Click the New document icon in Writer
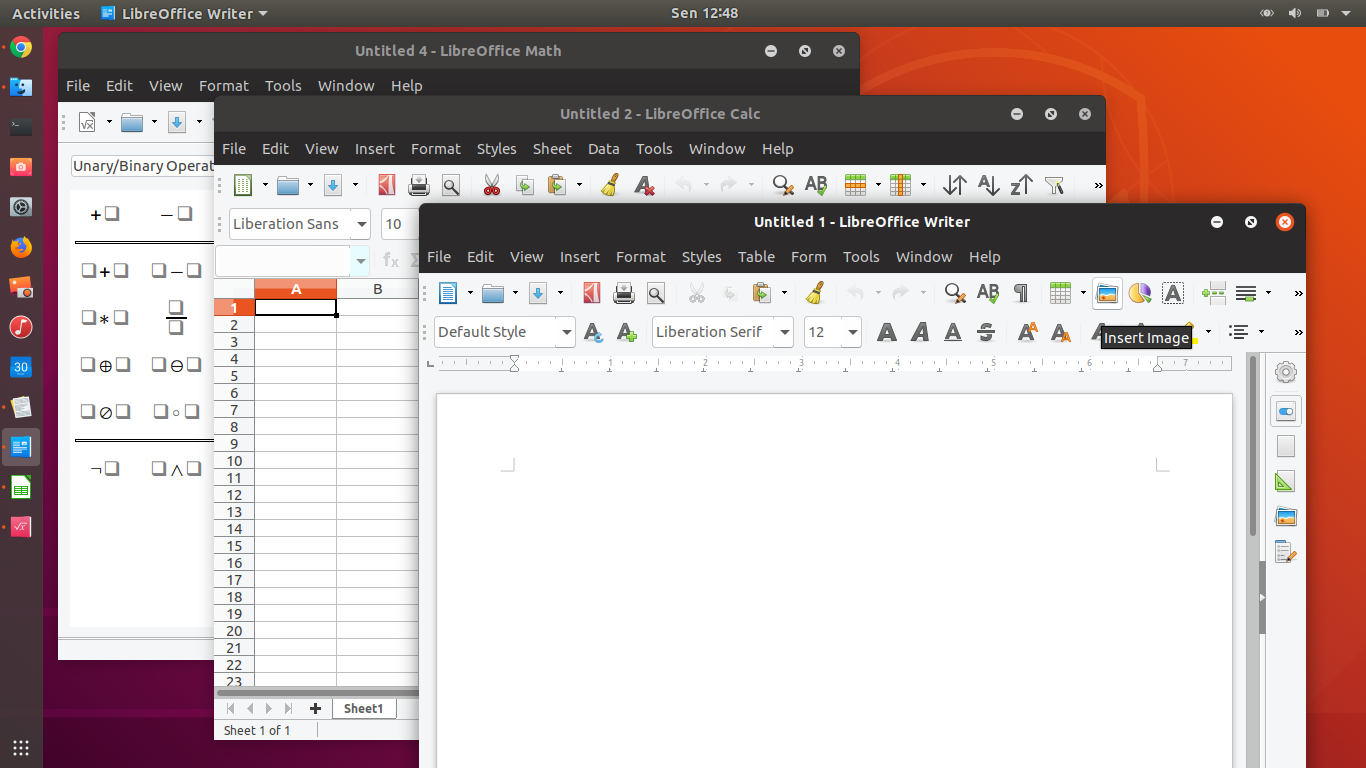 pos(448,293)
